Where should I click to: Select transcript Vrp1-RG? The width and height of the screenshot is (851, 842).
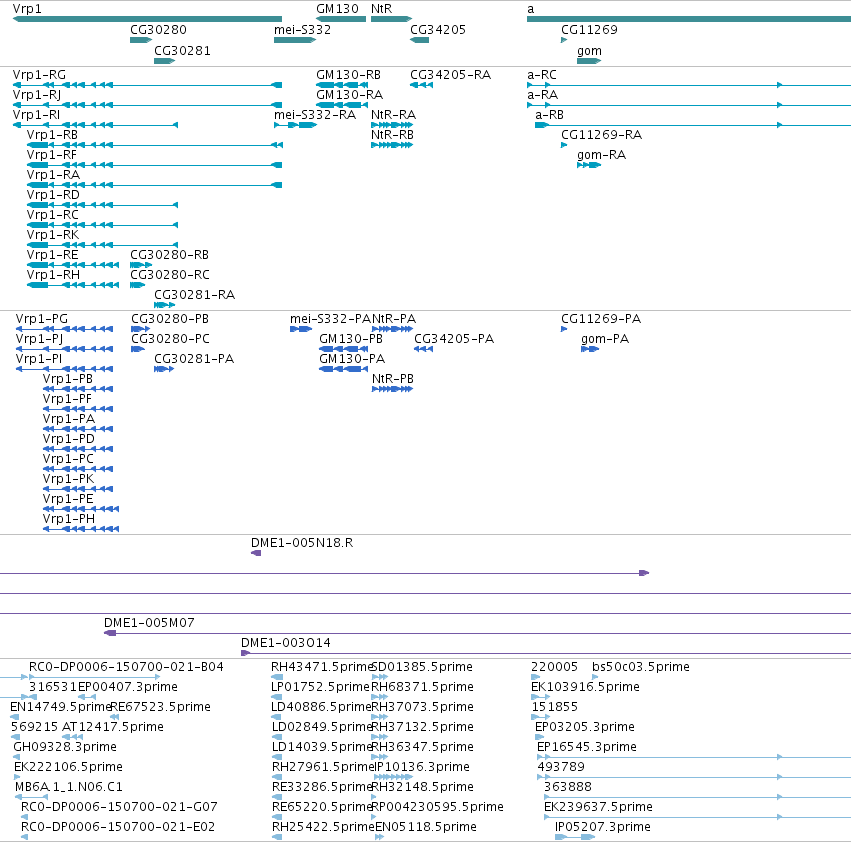[147, 85]
